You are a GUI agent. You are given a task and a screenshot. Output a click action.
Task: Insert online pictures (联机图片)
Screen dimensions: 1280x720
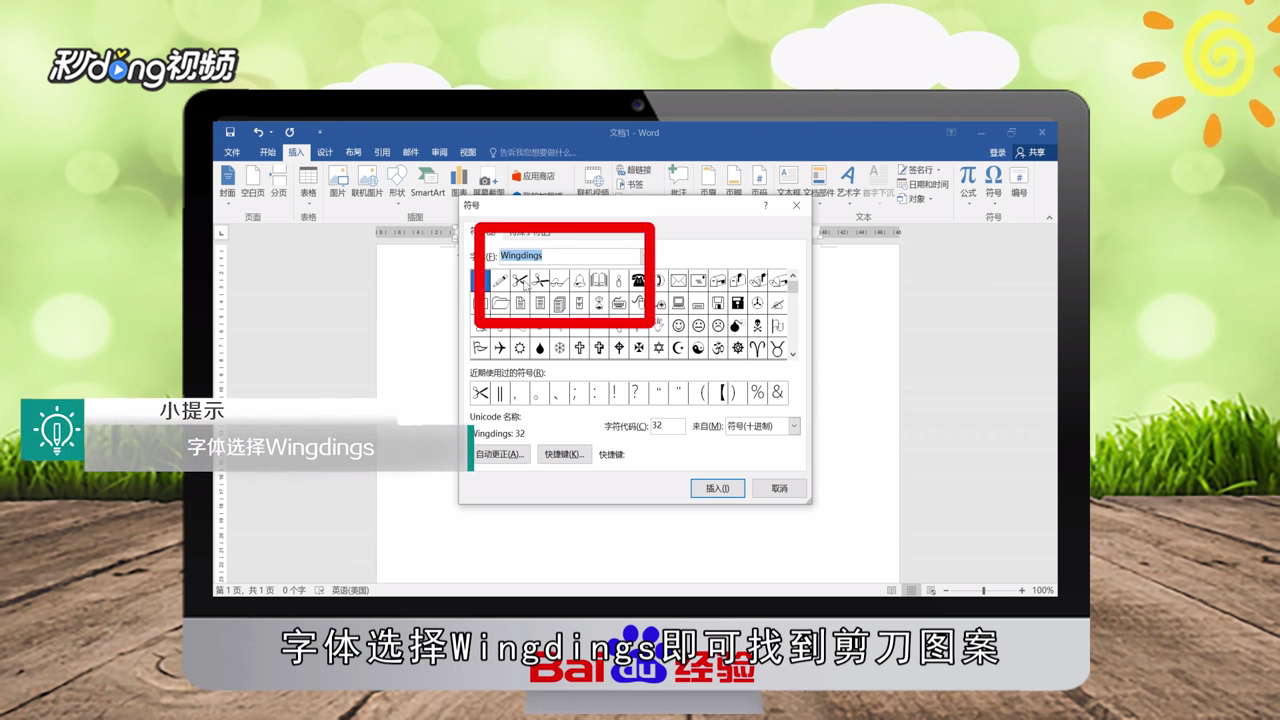point(367,182)
